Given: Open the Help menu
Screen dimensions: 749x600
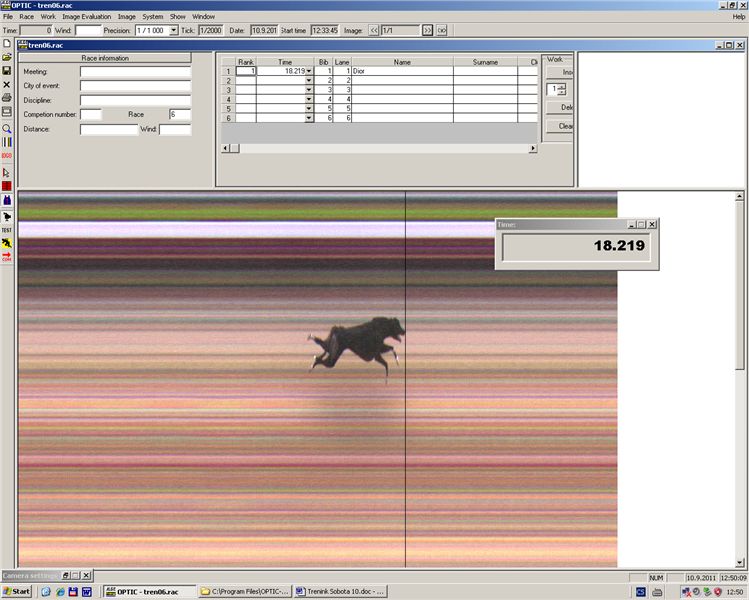Looking at the screenshot, I should click(x=738, y=16).
